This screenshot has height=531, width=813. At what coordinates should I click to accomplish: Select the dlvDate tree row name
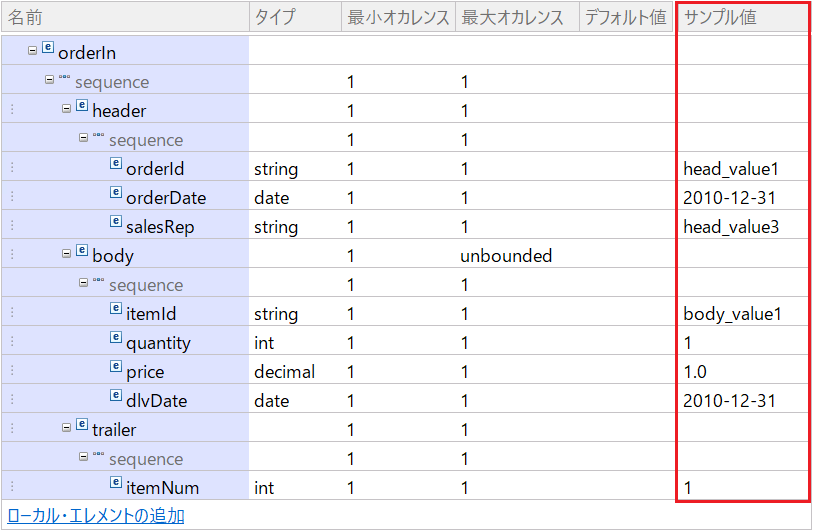tap(157, 401)
